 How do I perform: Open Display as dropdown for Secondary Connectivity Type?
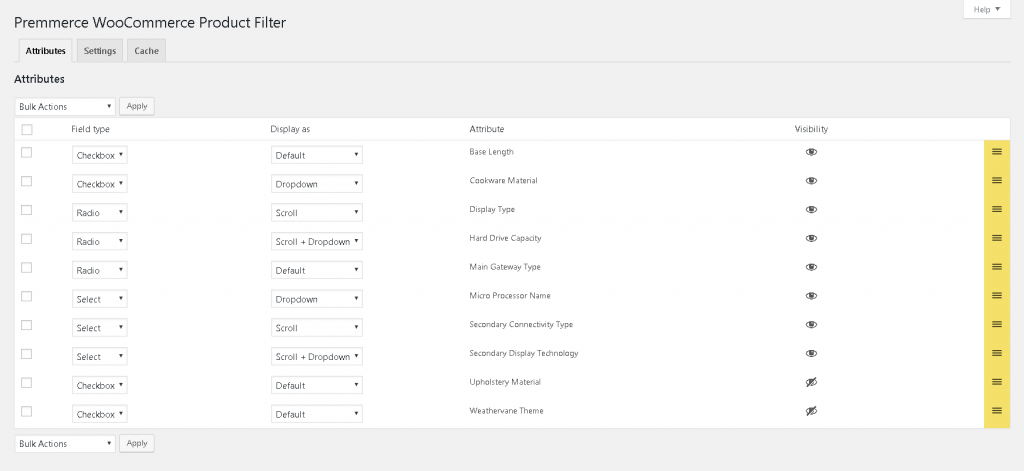click(x=317, y=328)
